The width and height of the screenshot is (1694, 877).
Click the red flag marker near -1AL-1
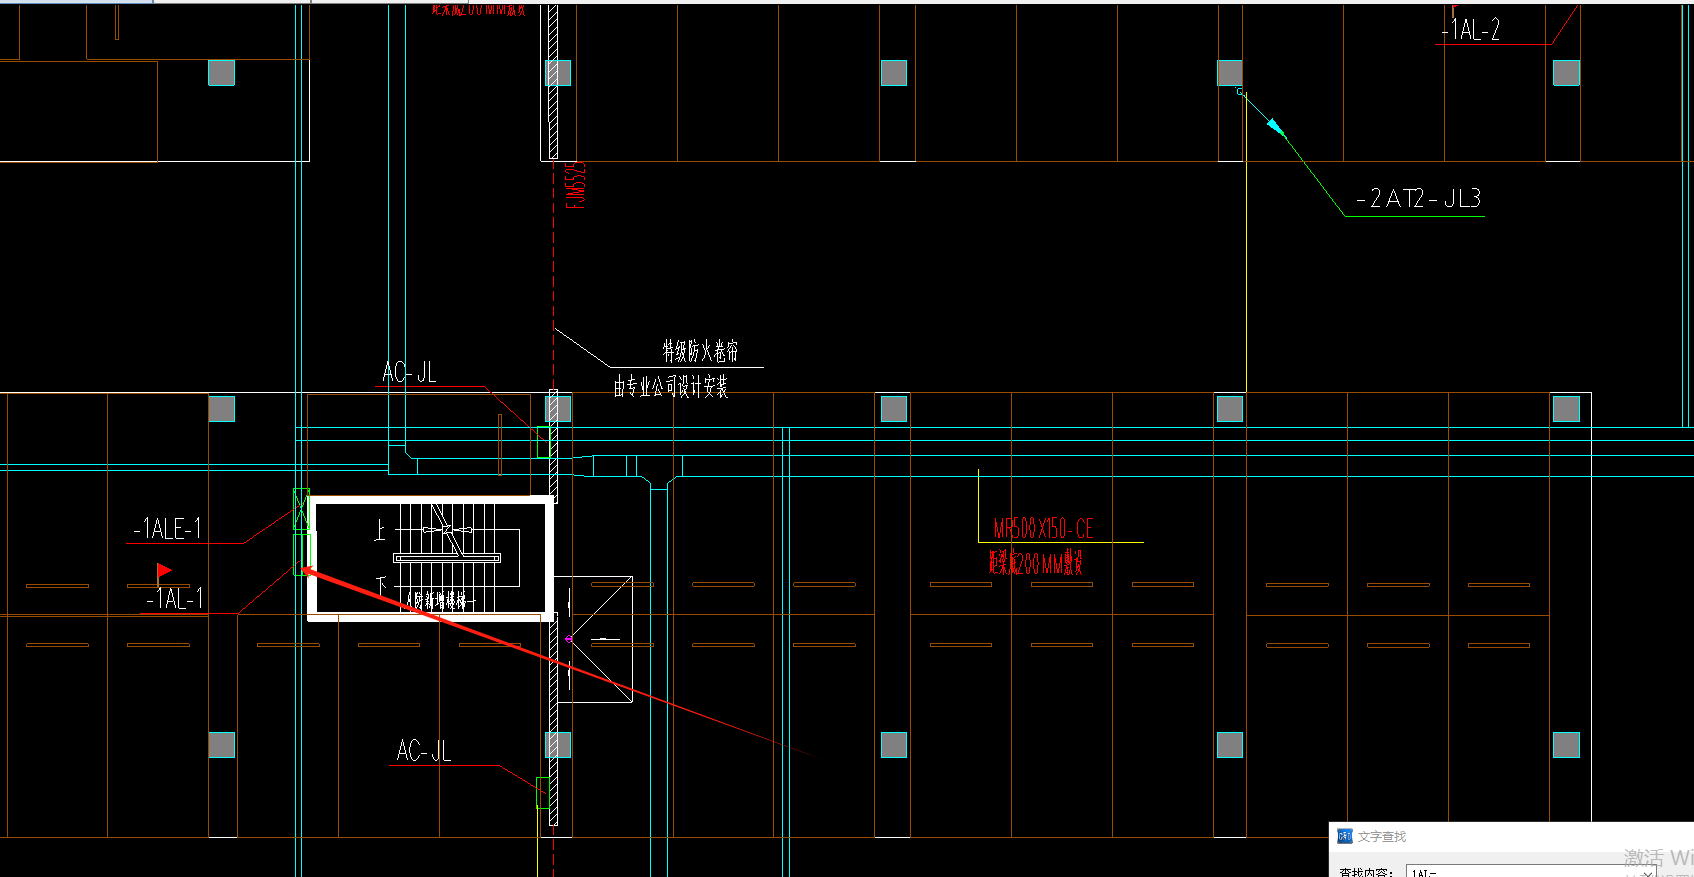click(x=163, y=573)
